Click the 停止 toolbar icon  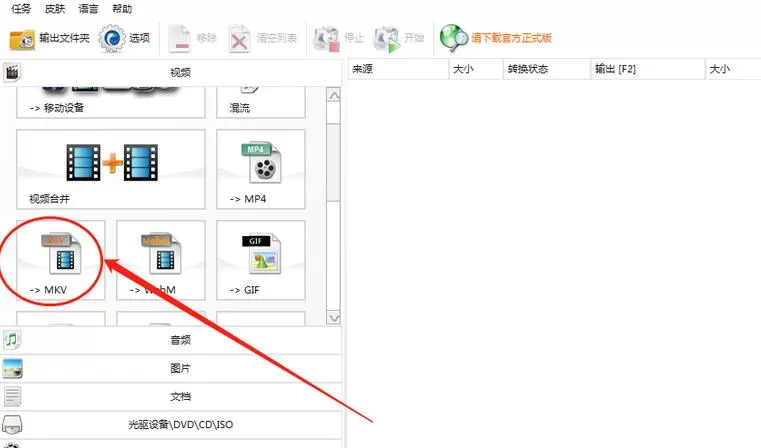click(326, 38)
